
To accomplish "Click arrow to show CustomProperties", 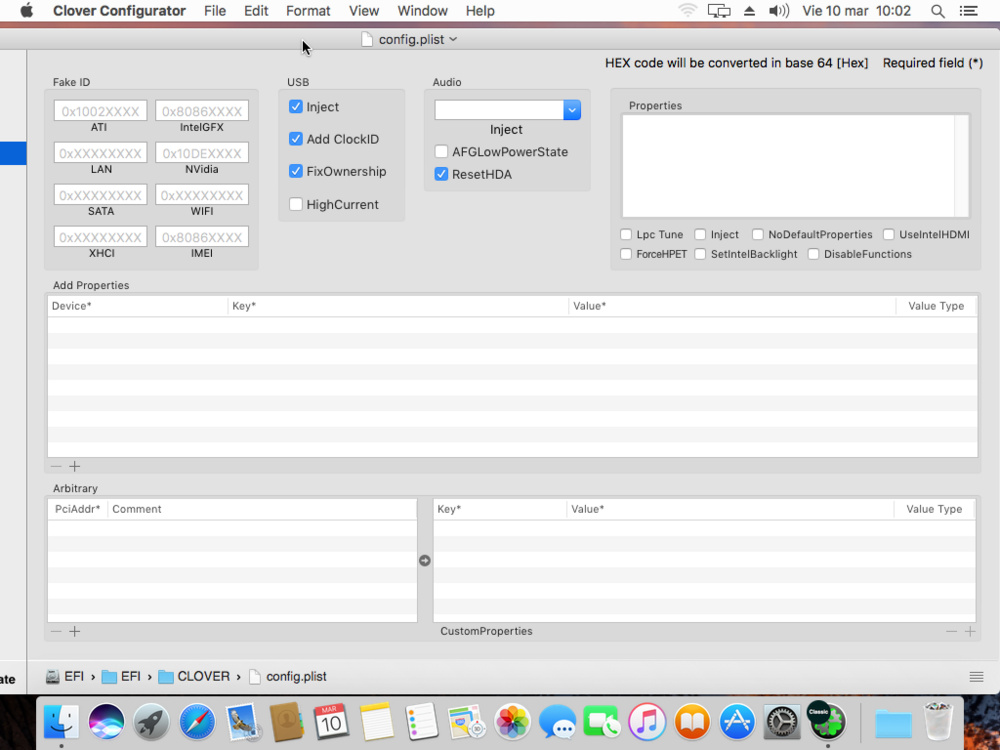I will (425, 561).
